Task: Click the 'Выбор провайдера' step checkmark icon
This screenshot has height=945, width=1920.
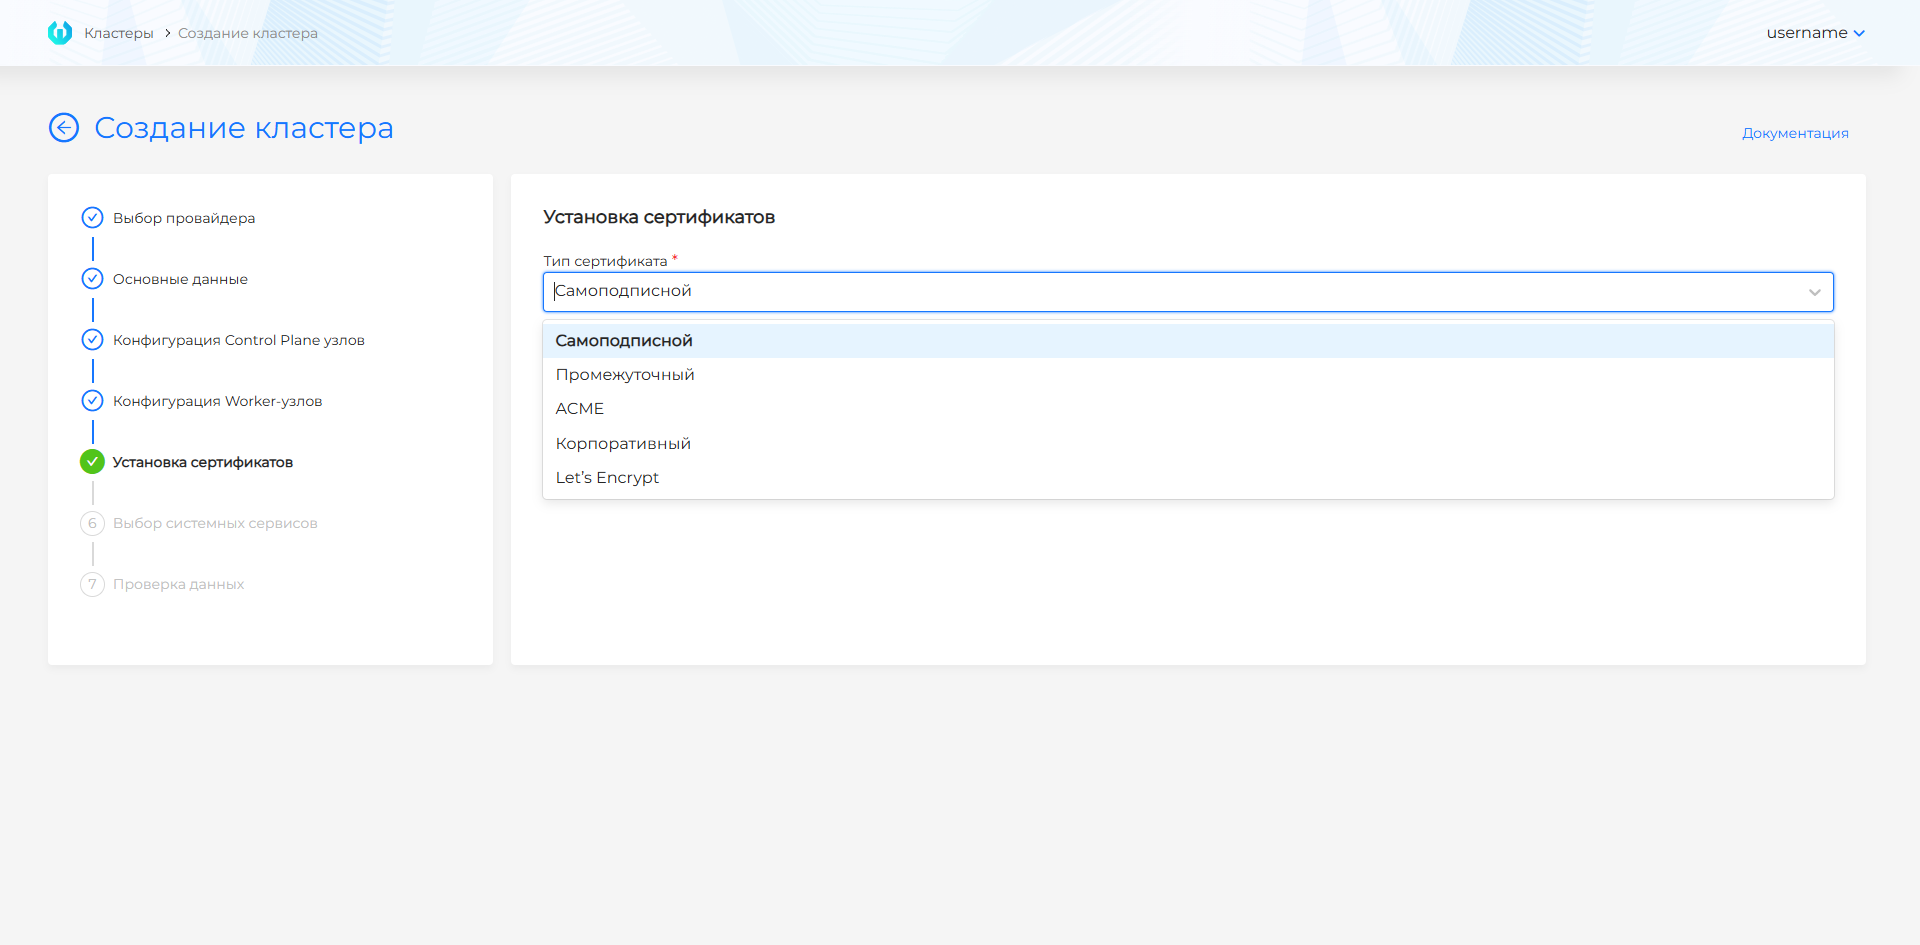Action: click(92, 218)
